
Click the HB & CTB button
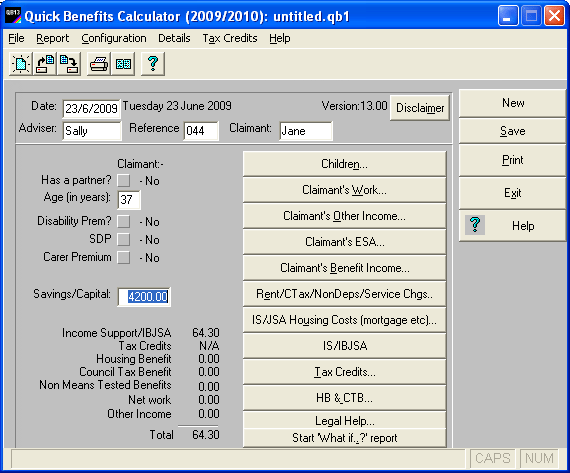344,398
